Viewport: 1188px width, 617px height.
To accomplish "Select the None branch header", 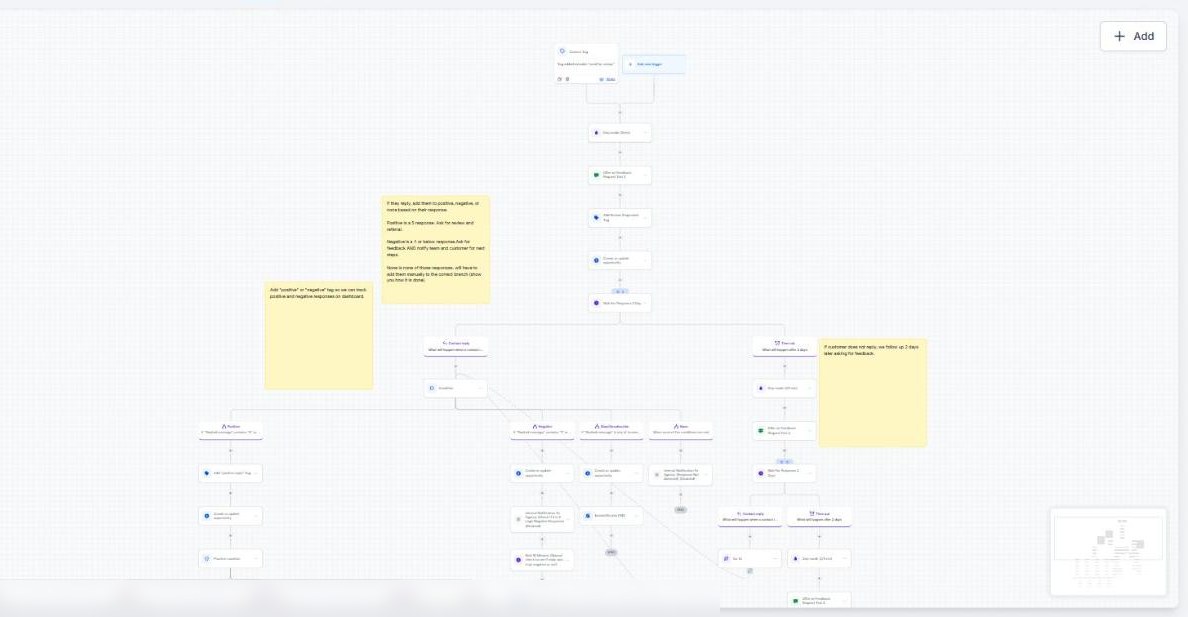I will pos(680,430).
